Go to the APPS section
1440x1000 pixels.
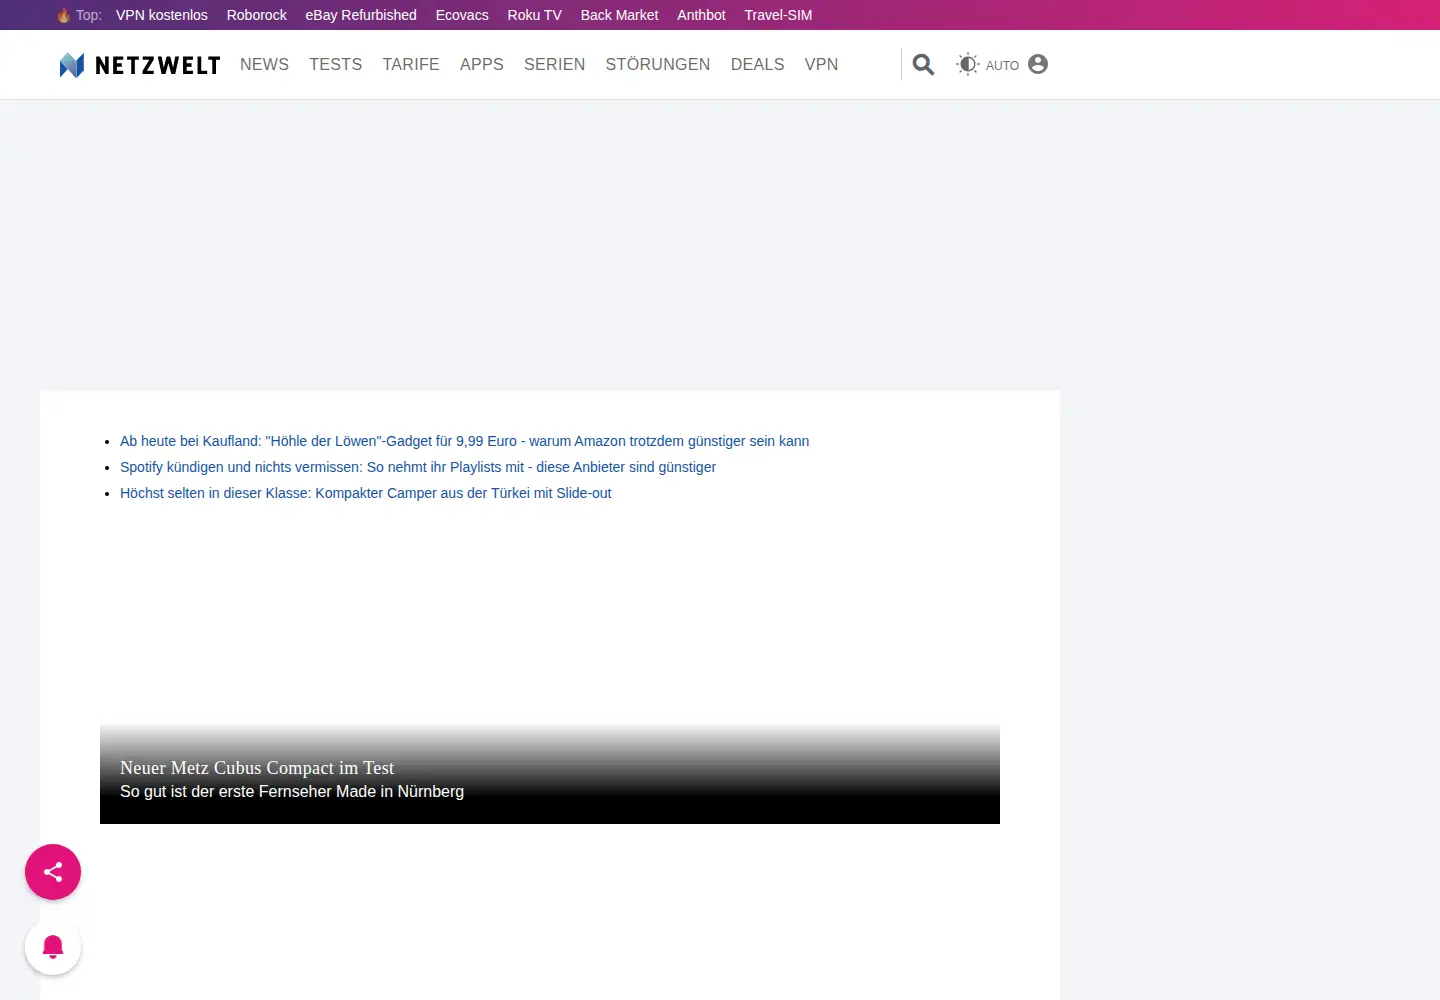tap(482, 64)
